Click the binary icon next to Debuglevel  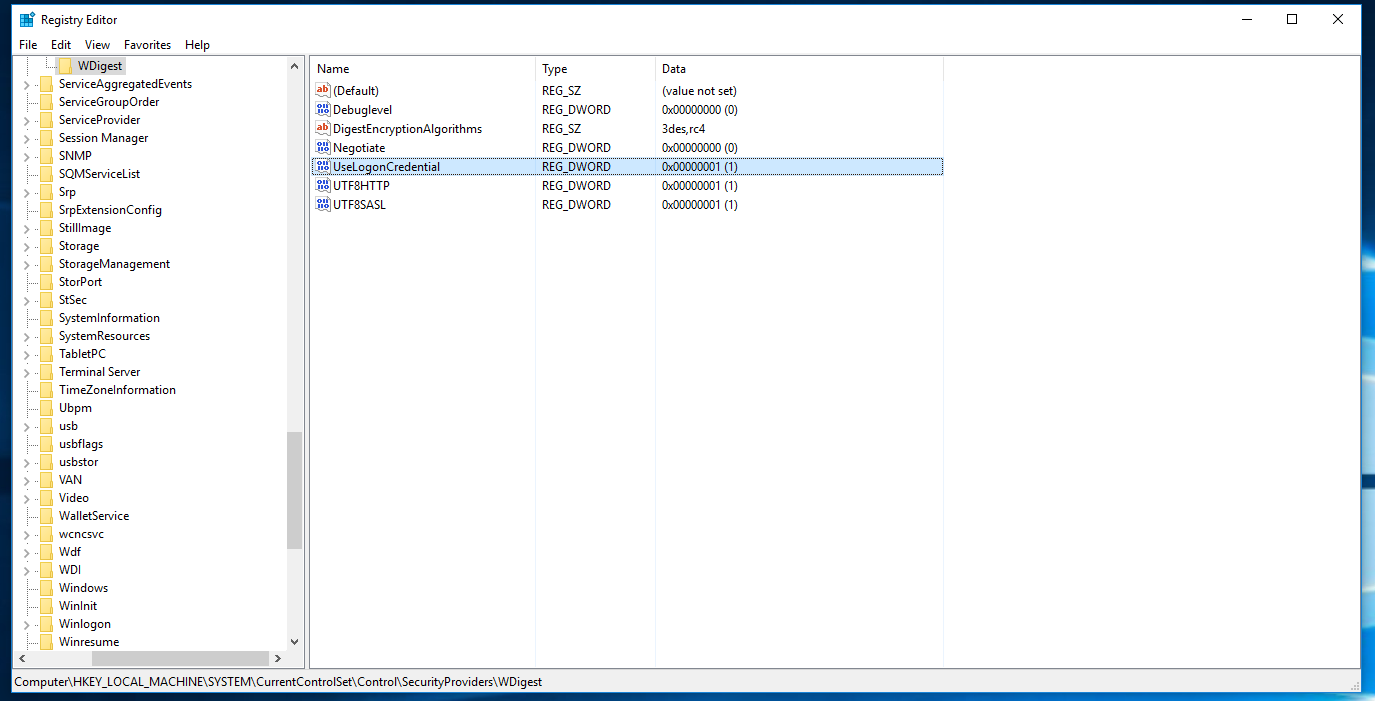coord(322,110)
